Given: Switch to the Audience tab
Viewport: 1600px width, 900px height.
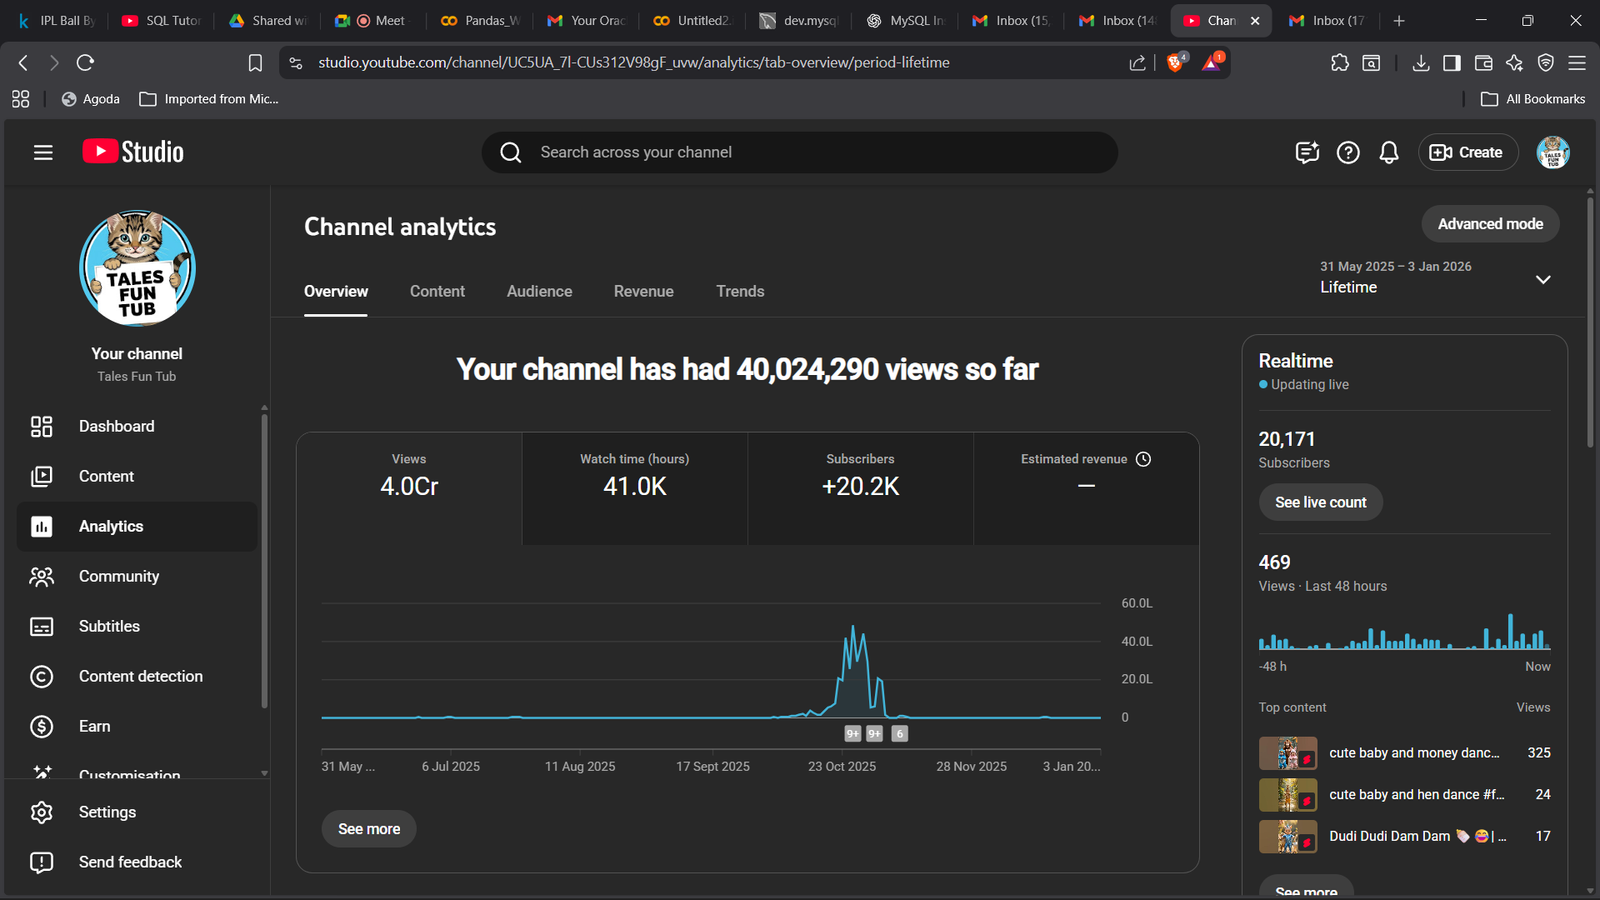Looking at the screenshot, I should [x=539, y=291].
